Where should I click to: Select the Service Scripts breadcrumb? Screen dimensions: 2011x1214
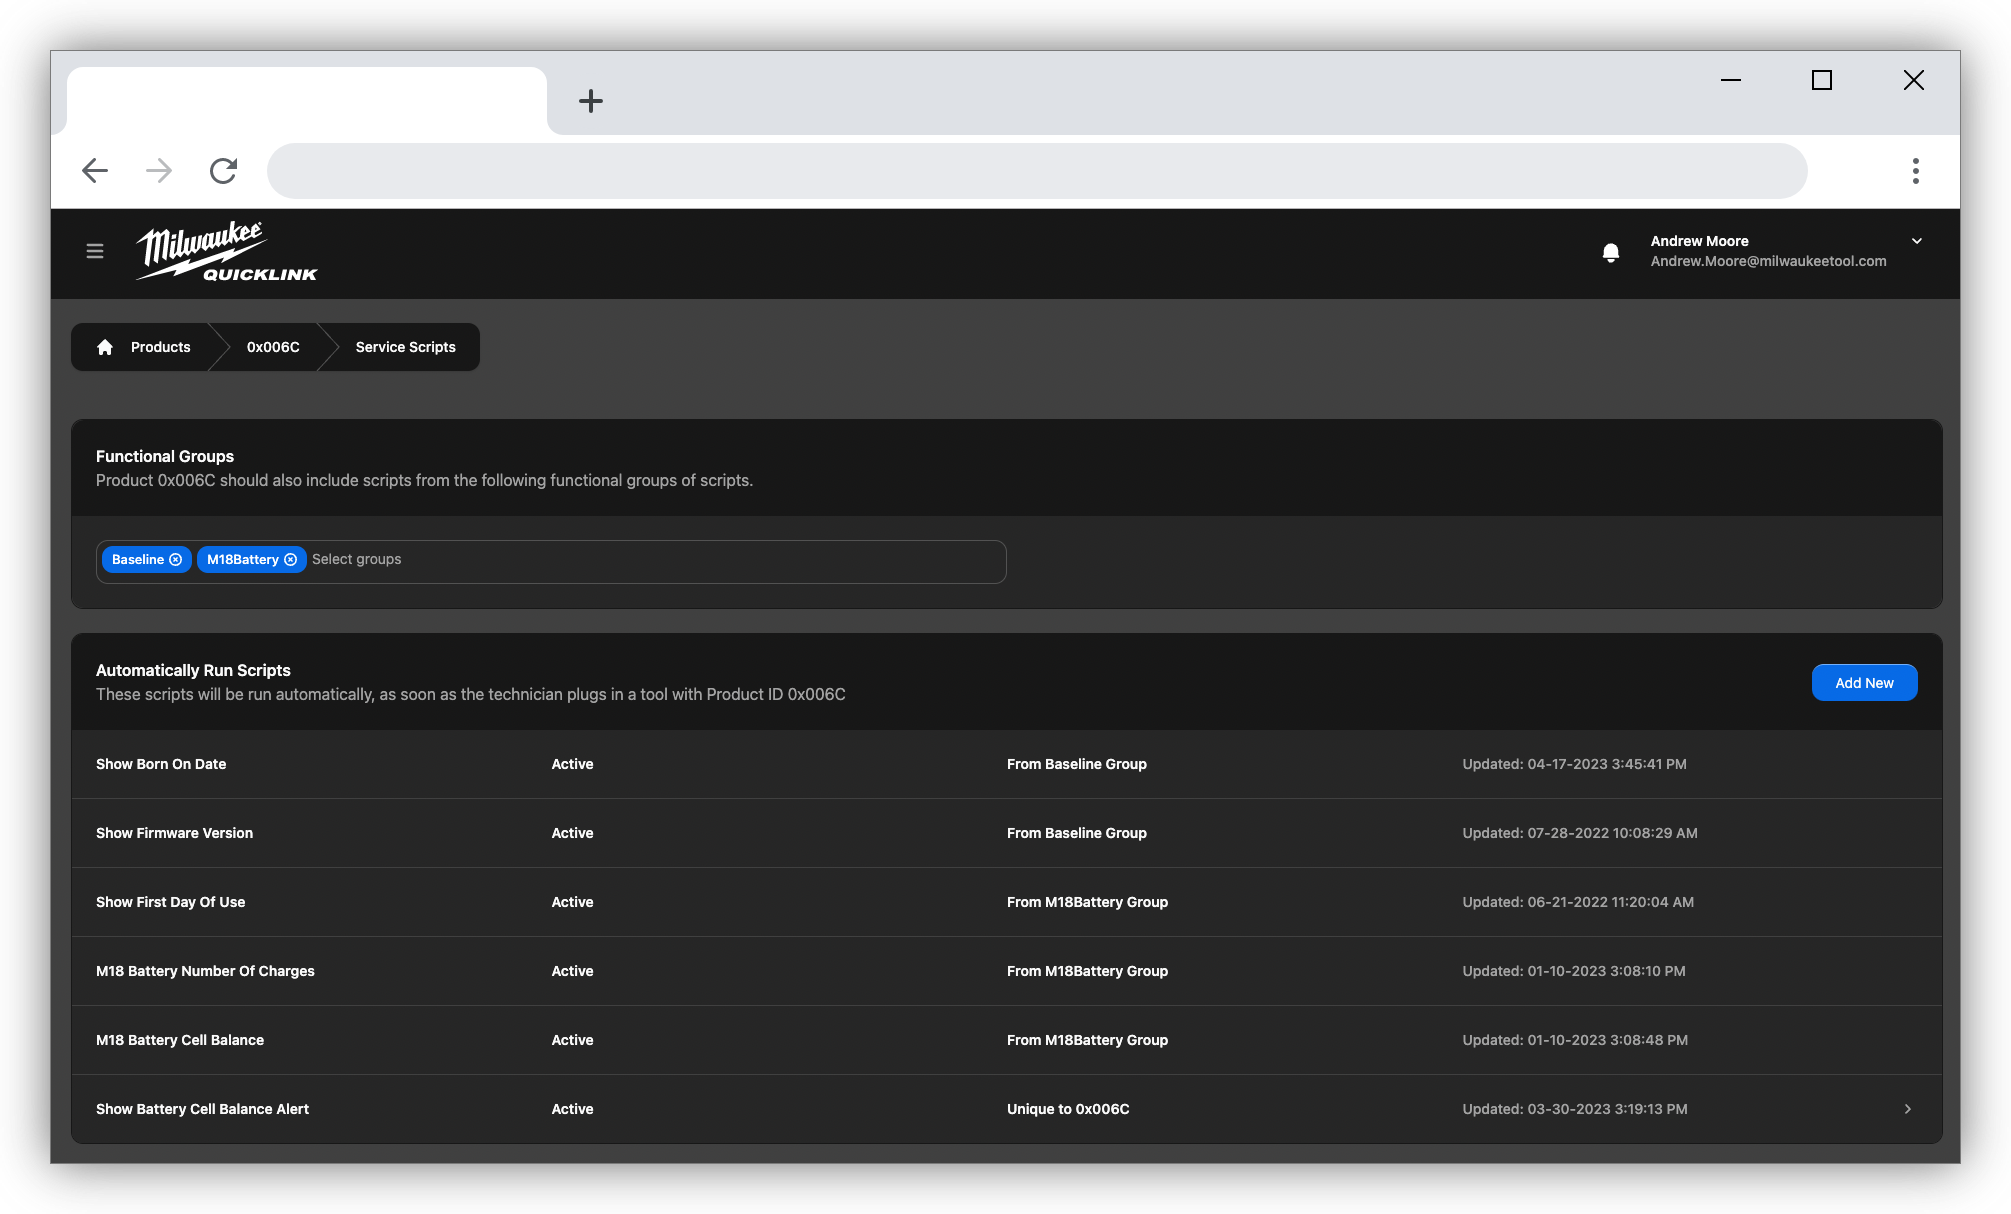tap(405, 347)
